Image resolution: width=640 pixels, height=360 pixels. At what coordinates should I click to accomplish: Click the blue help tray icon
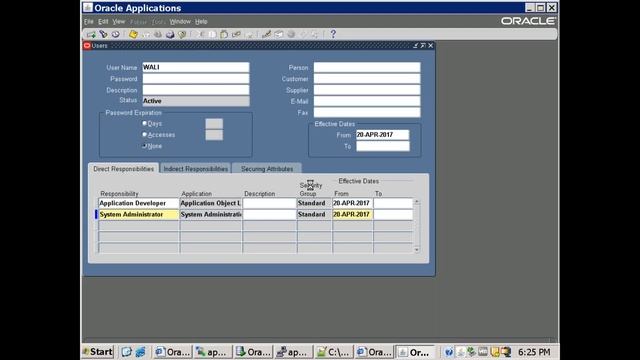pos(449,352)
